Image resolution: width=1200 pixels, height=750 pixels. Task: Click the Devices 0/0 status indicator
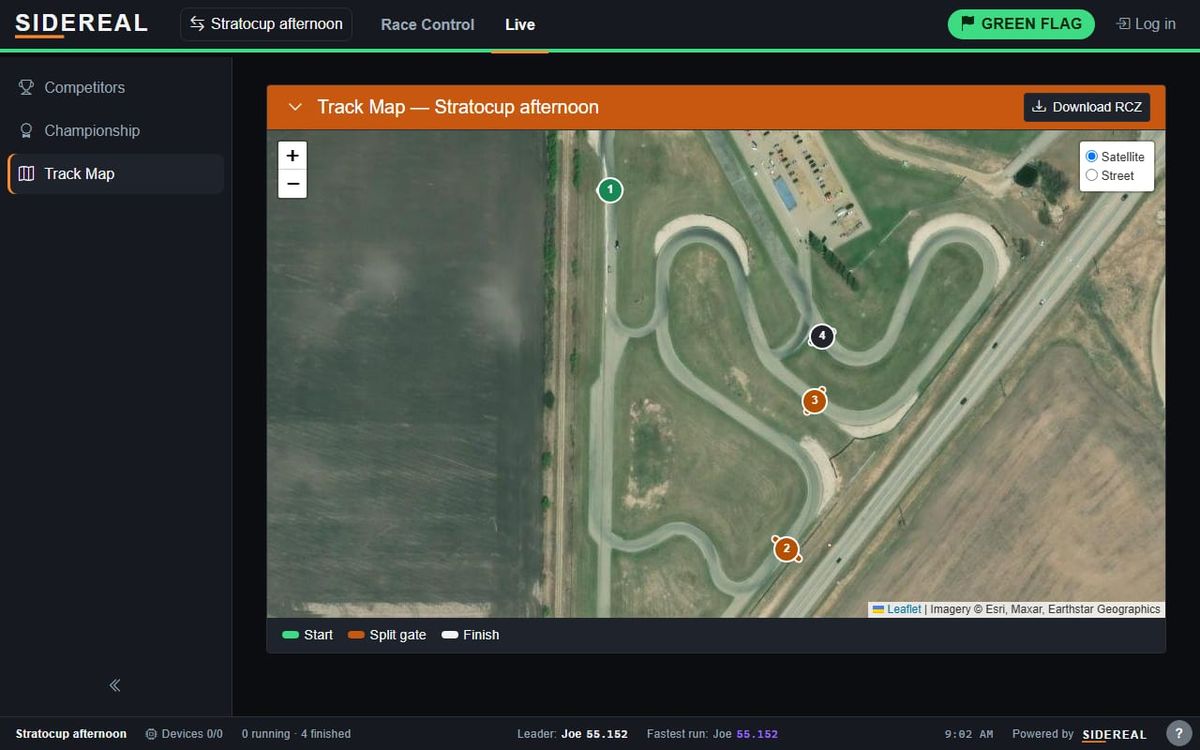click(x=184, y=734)
